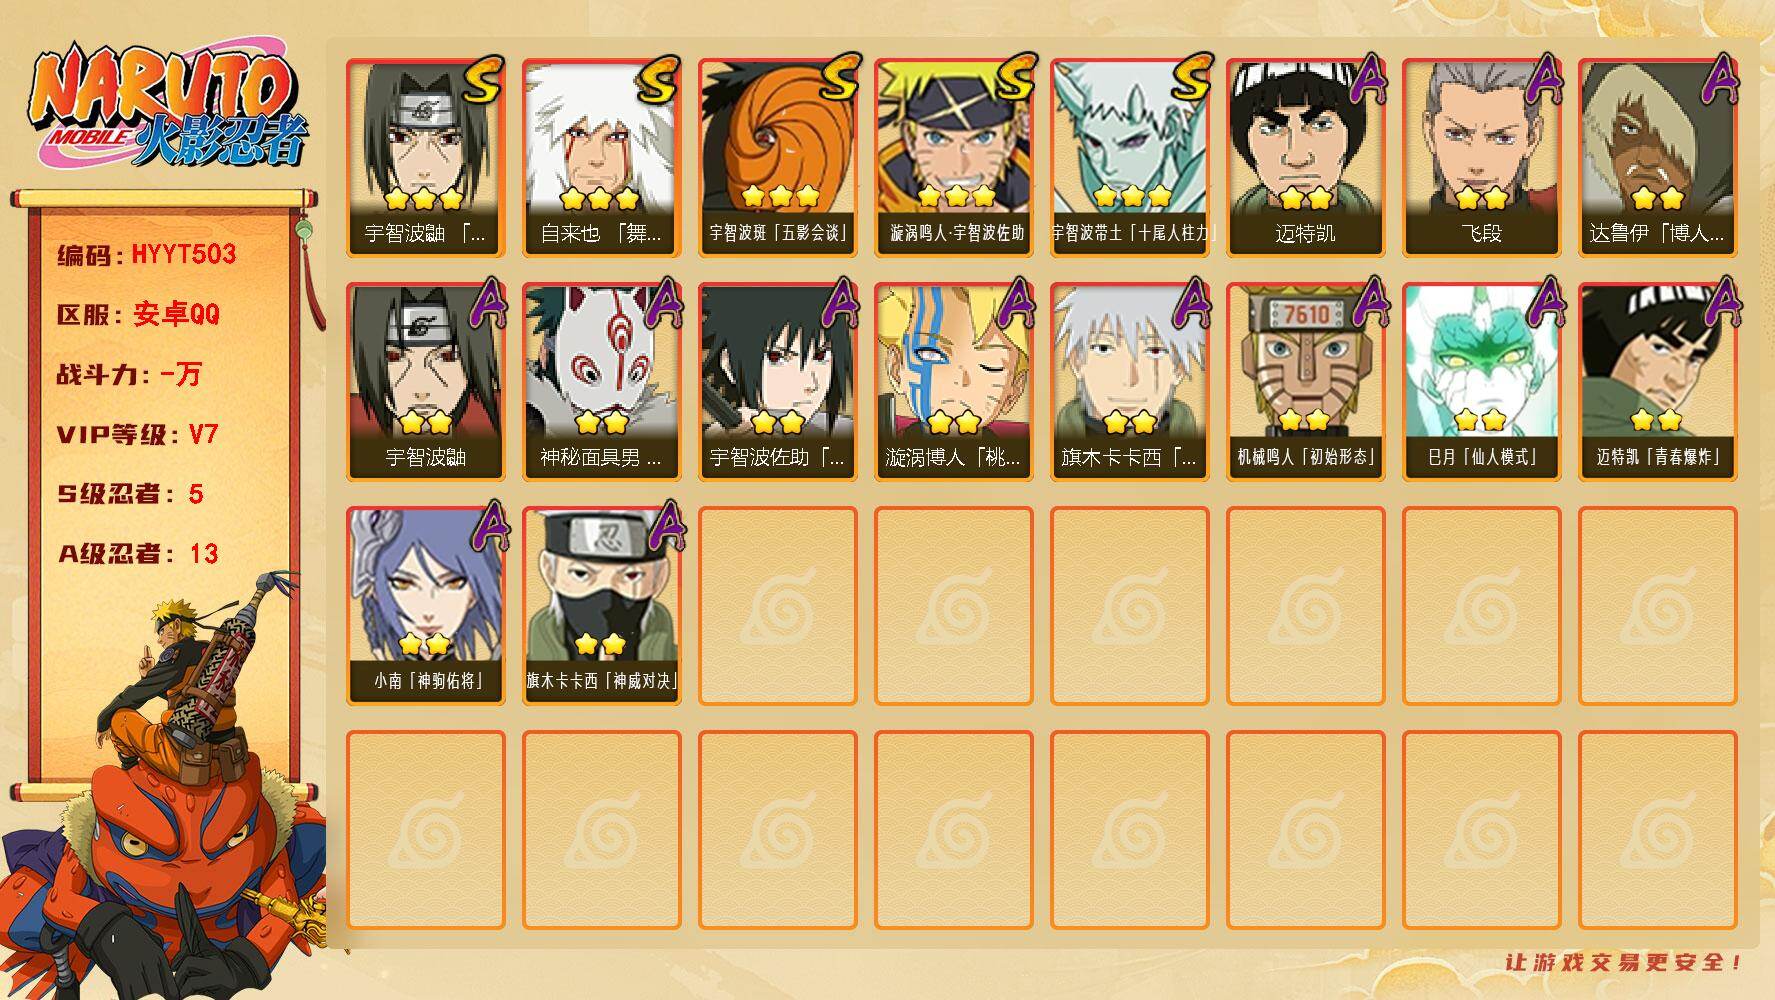Click the 神秘面具男 masked ninja card
This screenshot has height=1000, width=1775.
tap(601, 382)
